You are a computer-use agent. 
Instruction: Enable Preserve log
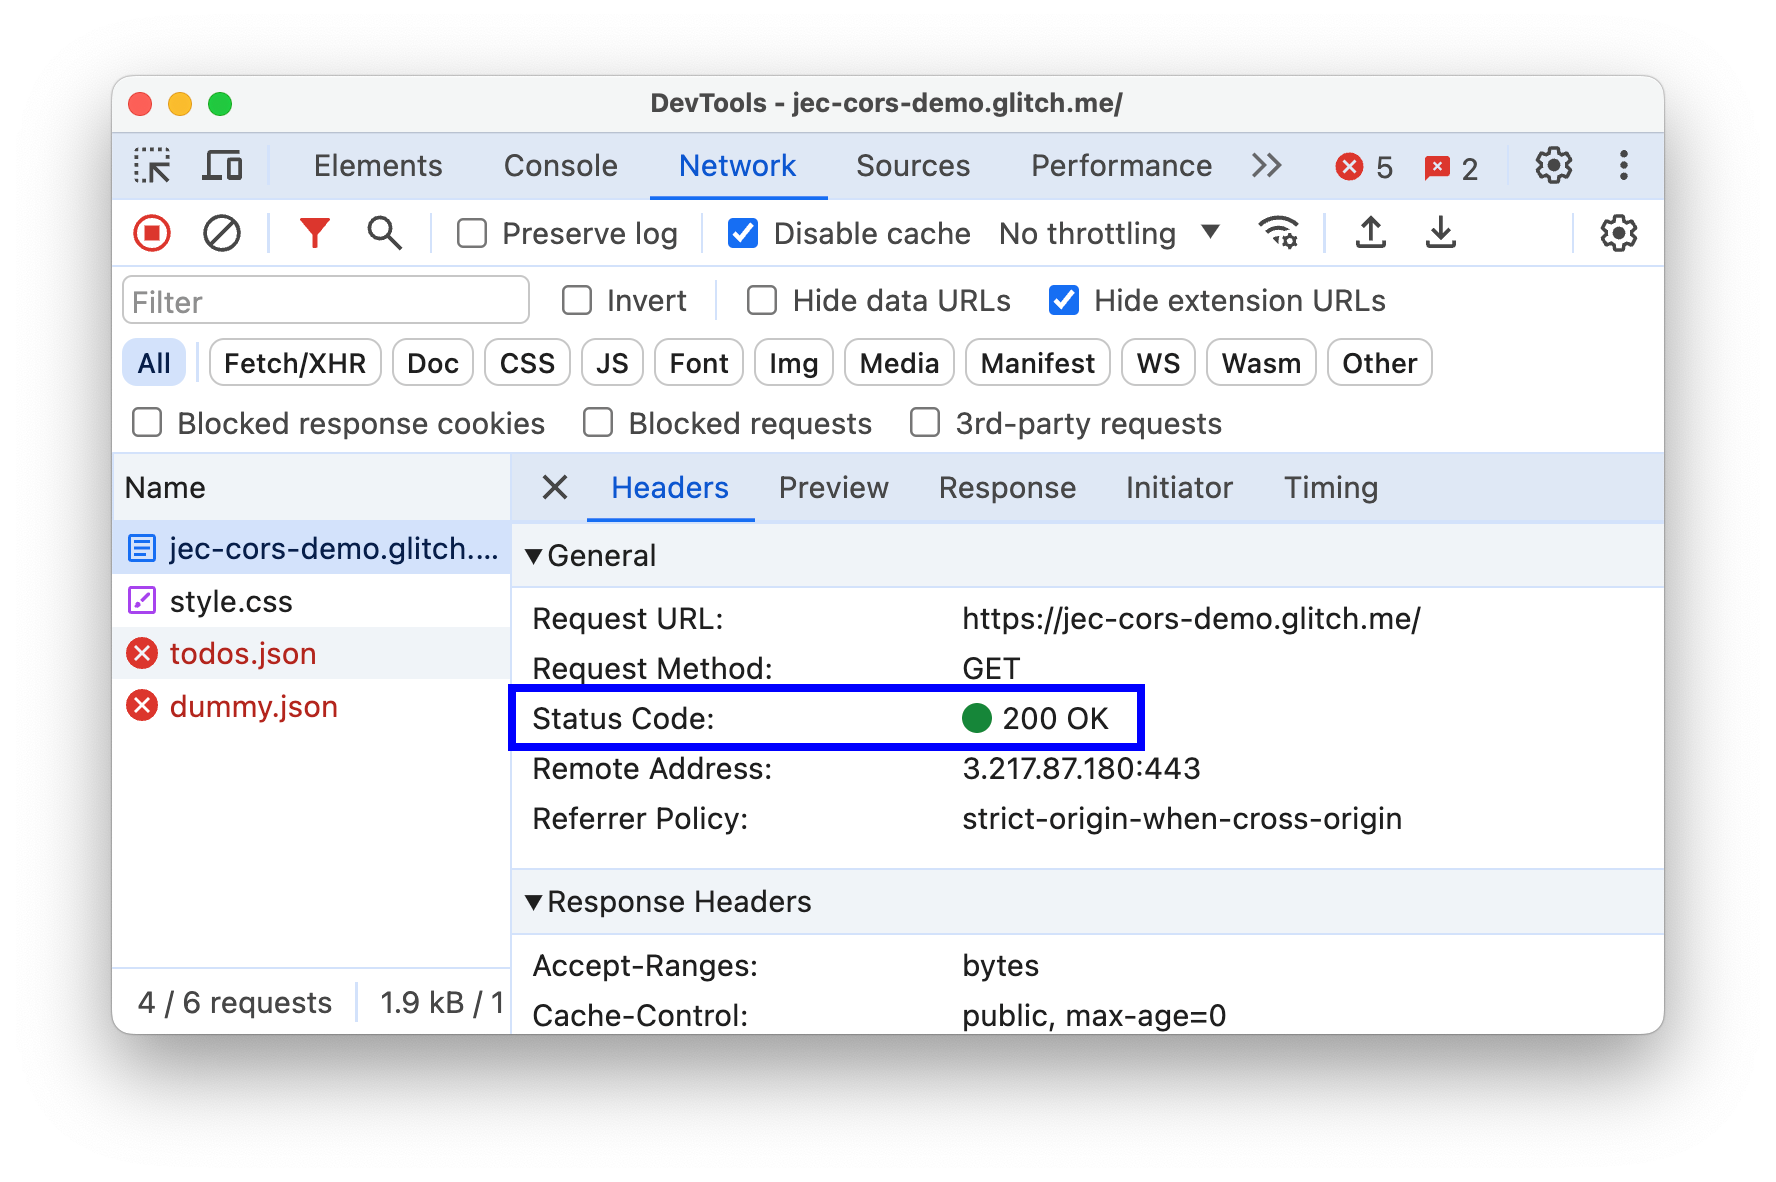click(471, 233)
